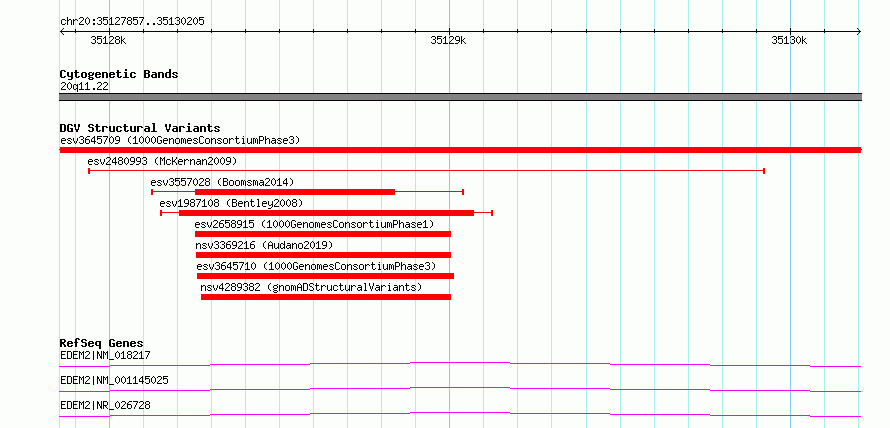Image resolution: width=890 pixels, height=428 pixels.
Task: Click the esv3645709 structural variant bar
Action: click(460, 150)
